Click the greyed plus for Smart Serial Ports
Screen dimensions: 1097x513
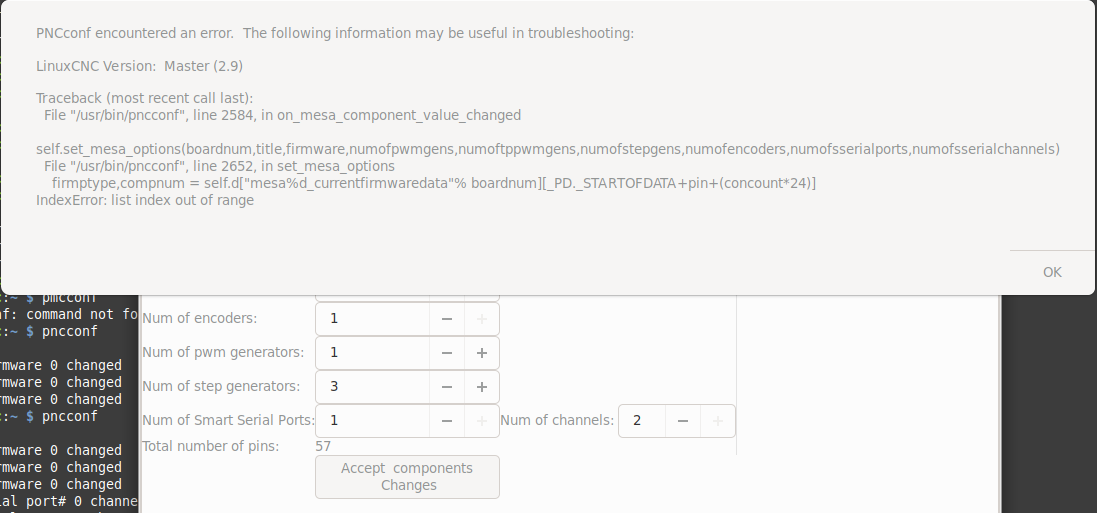click(x=481, y=421)
